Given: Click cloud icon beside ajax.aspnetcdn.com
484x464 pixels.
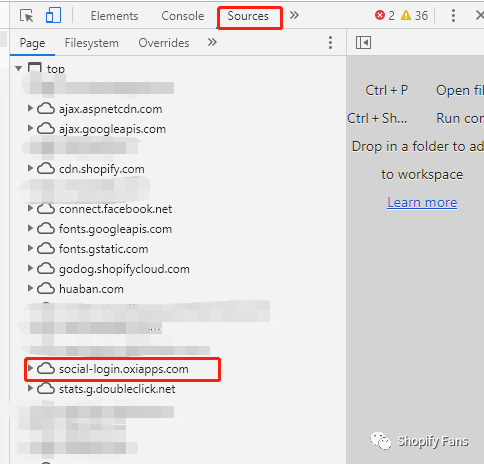Looking at the screenshot, I should (x=46, y=109).
